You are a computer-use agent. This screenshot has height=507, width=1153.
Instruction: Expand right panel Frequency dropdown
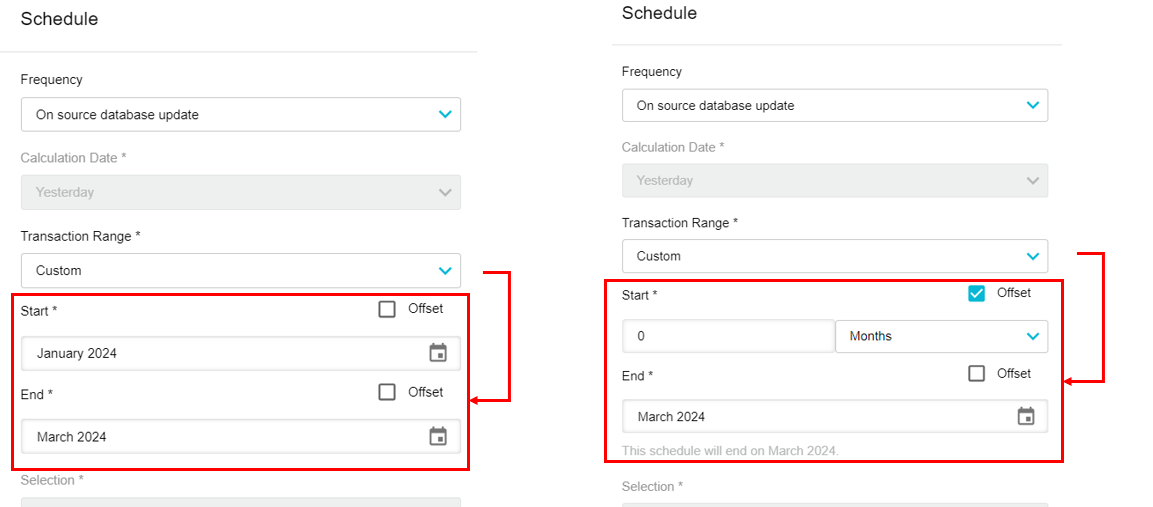pos(834,105)
